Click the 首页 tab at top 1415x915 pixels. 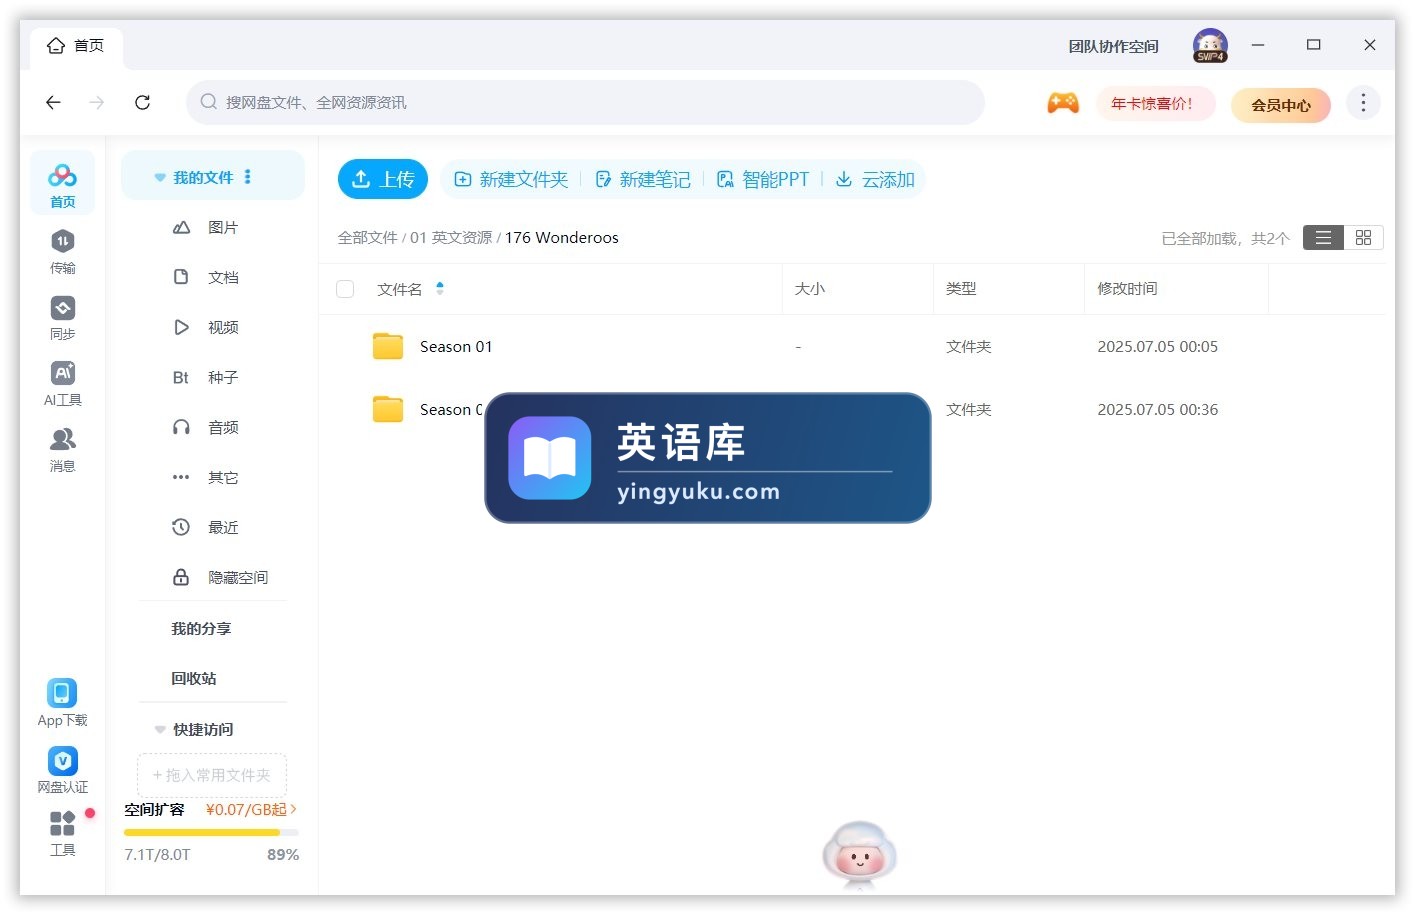pyautogui.click(x=77, y=46)
